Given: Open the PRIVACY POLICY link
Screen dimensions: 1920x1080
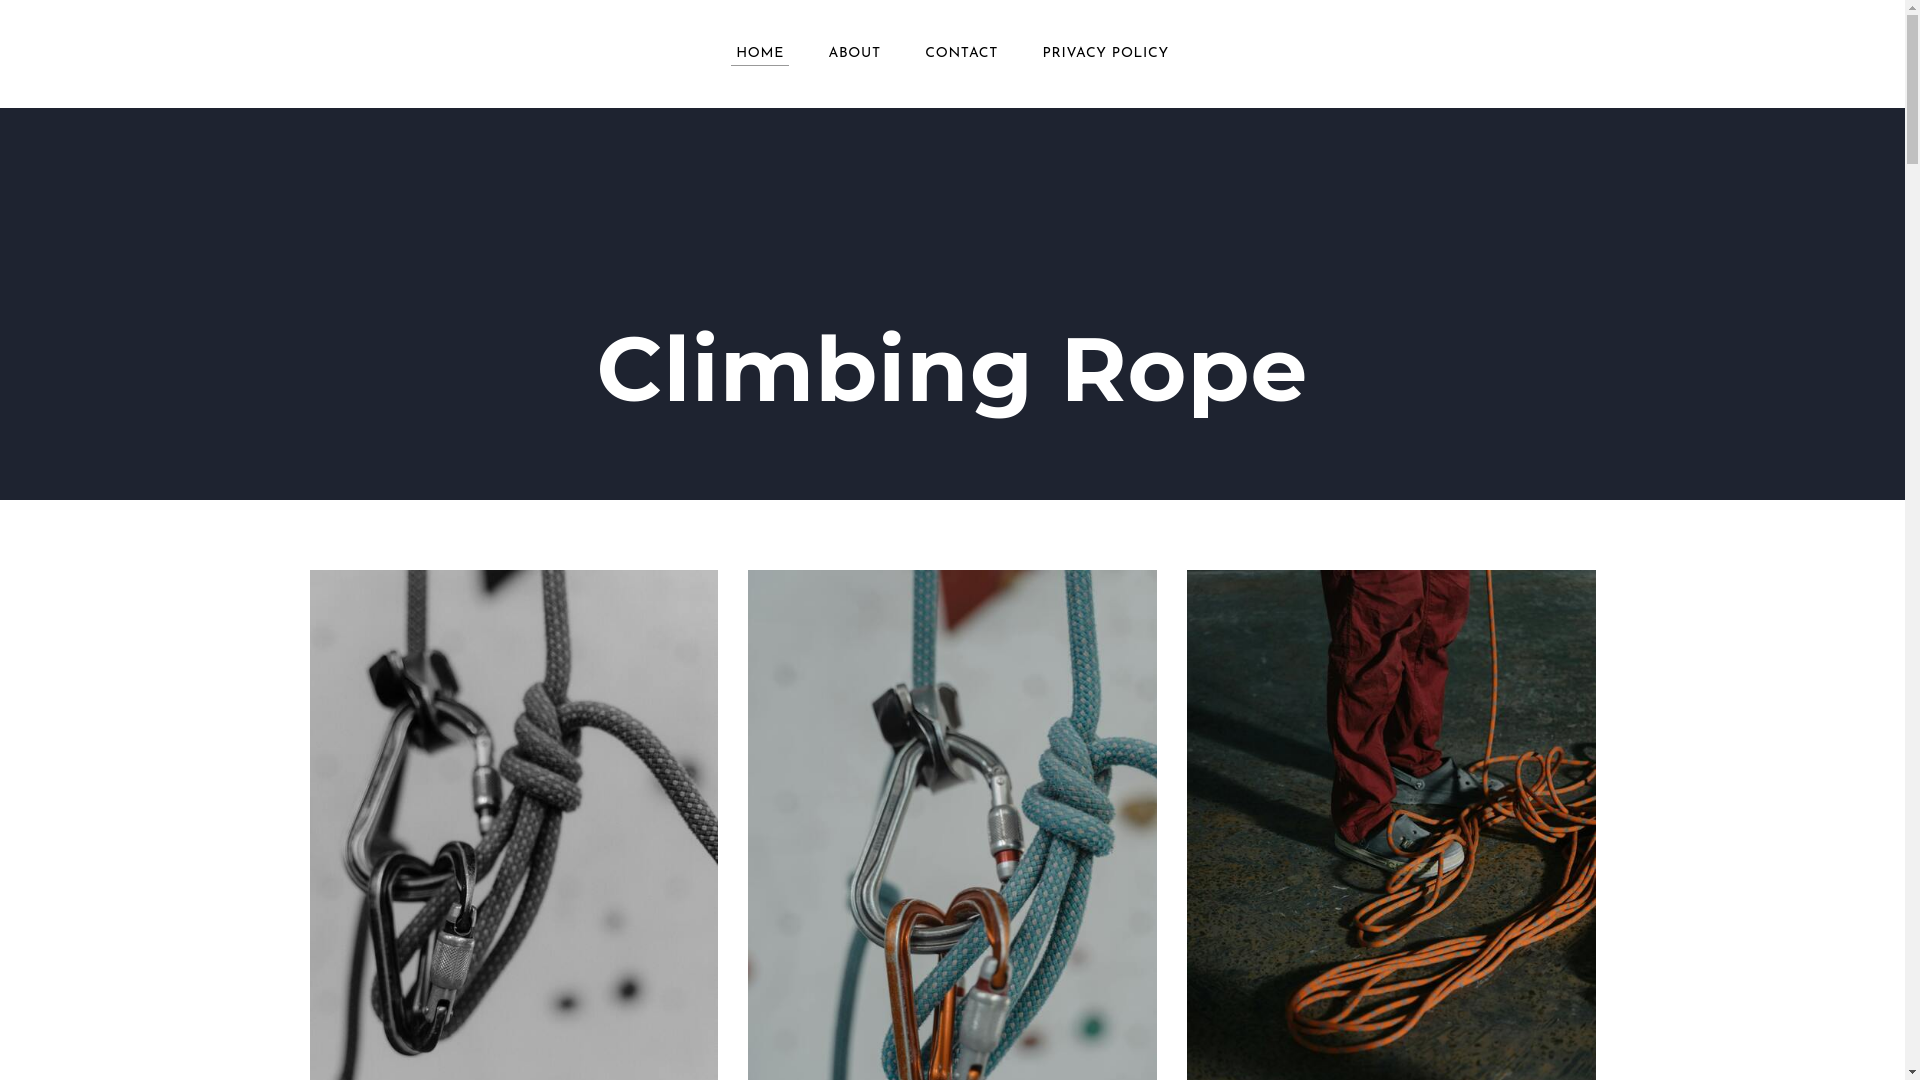Looking at the screenshot, I should pyautogui.click(x=1105, y=54).
